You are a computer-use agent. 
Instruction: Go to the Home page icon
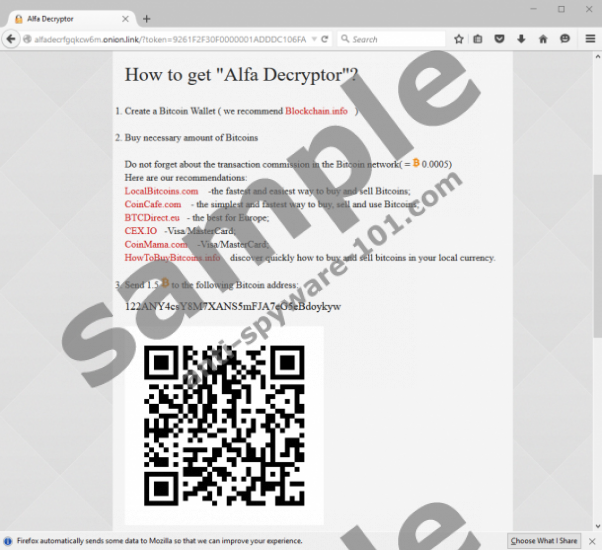pos(543,39)
